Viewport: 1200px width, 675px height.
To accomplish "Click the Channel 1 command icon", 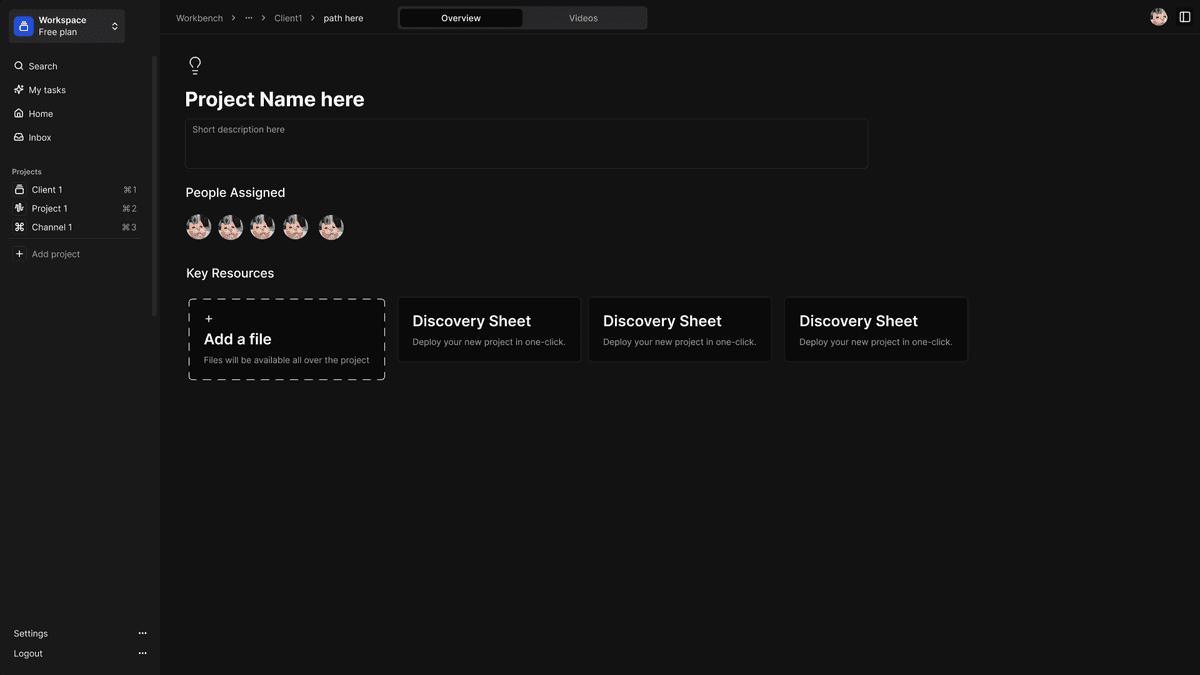I will coord(19,227).
